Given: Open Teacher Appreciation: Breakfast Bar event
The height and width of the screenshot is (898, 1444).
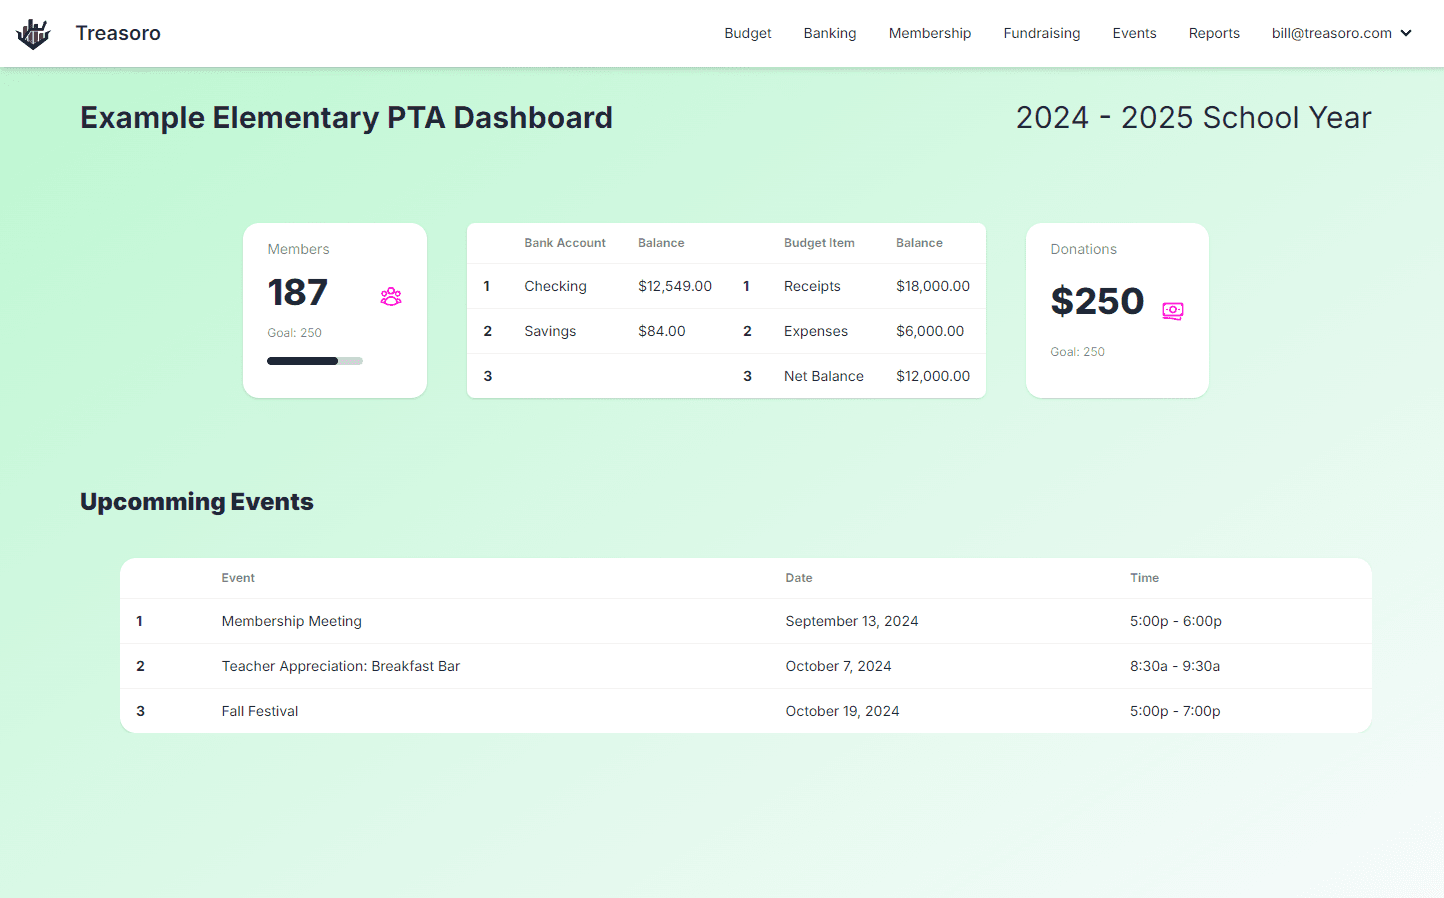Looking at the screenshot, I should (x=341, y=666).
